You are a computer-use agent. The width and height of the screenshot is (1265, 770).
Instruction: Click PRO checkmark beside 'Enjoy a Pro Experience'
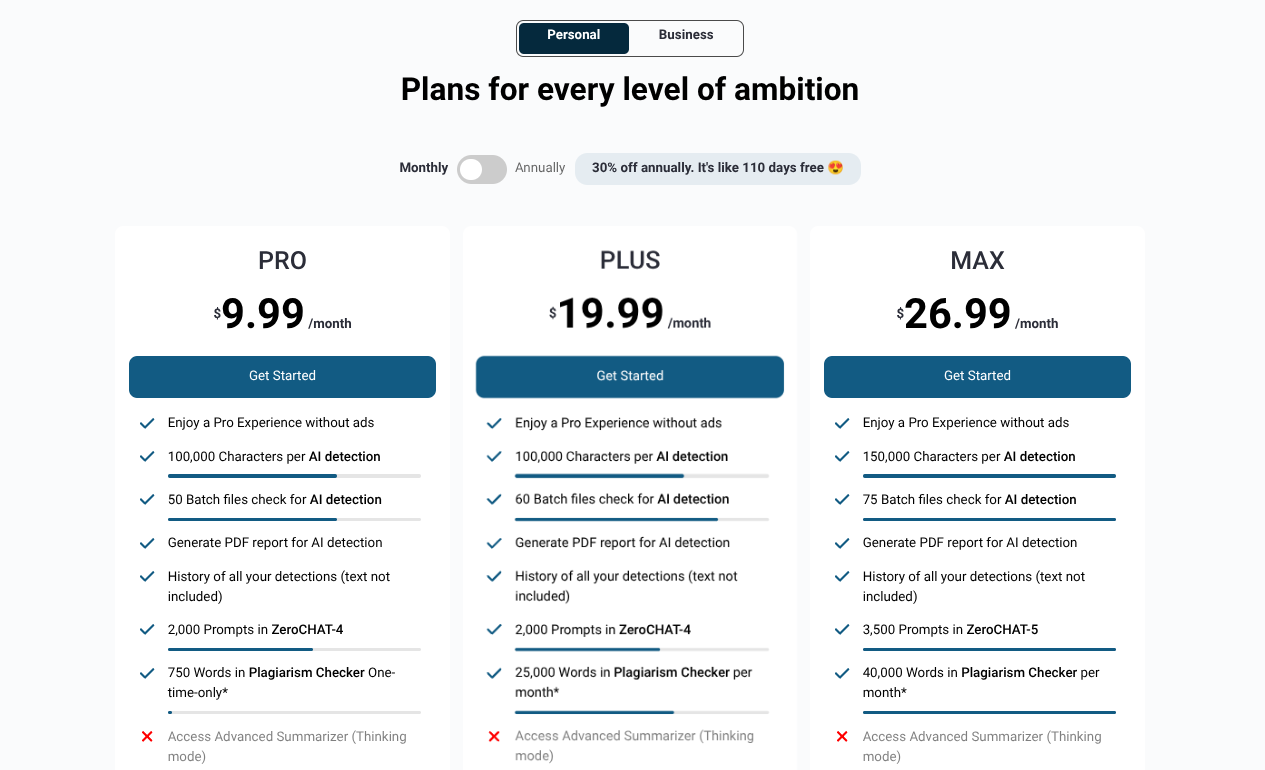[147, 423]
